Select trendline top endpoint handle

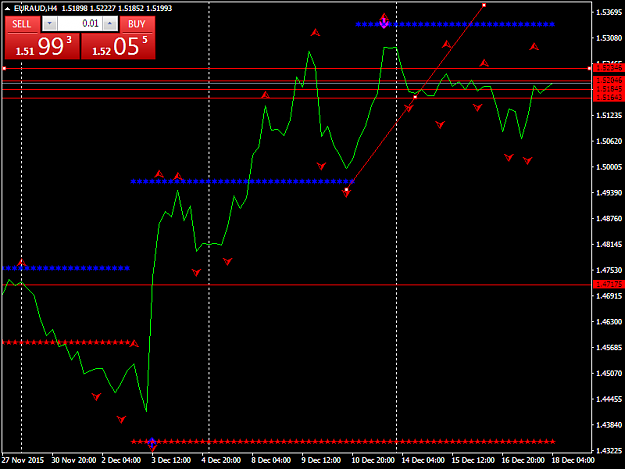click(484, 5)
